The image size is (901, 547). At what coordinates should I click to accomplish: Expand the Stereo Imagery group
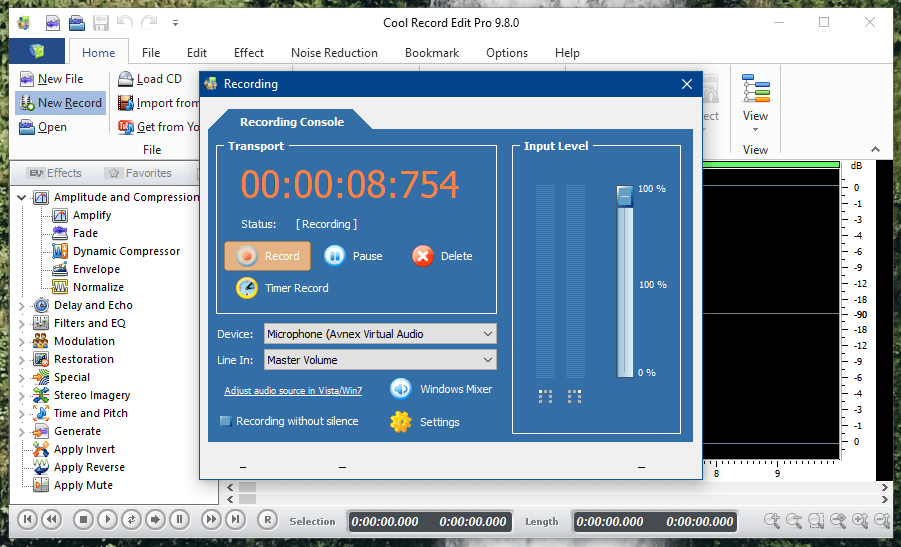(x=22, y=396)
